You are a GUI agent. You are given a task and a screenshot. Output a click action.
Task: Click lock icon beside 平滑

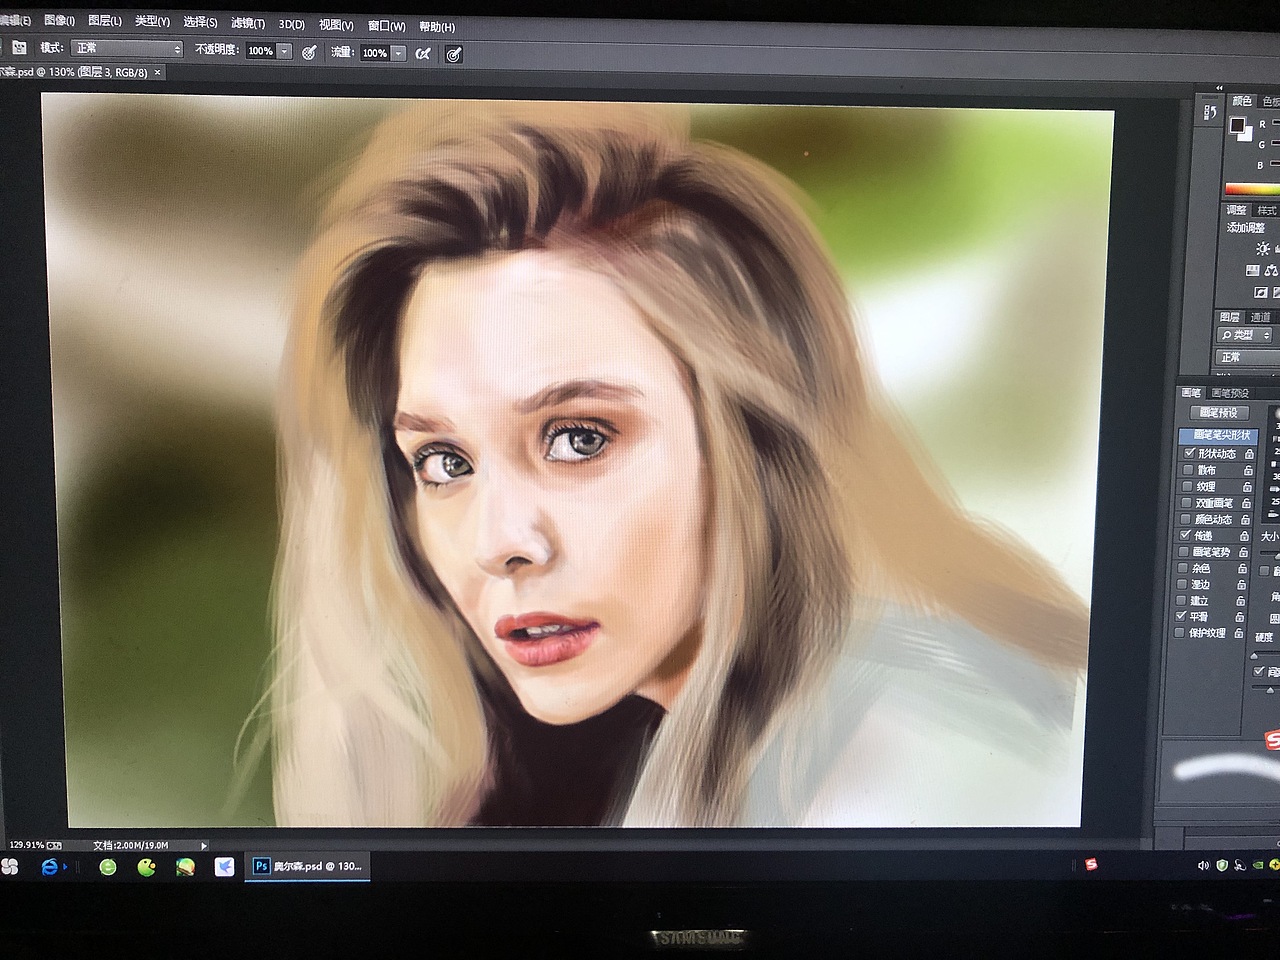pyautogui.click(x=1240, y=617)
